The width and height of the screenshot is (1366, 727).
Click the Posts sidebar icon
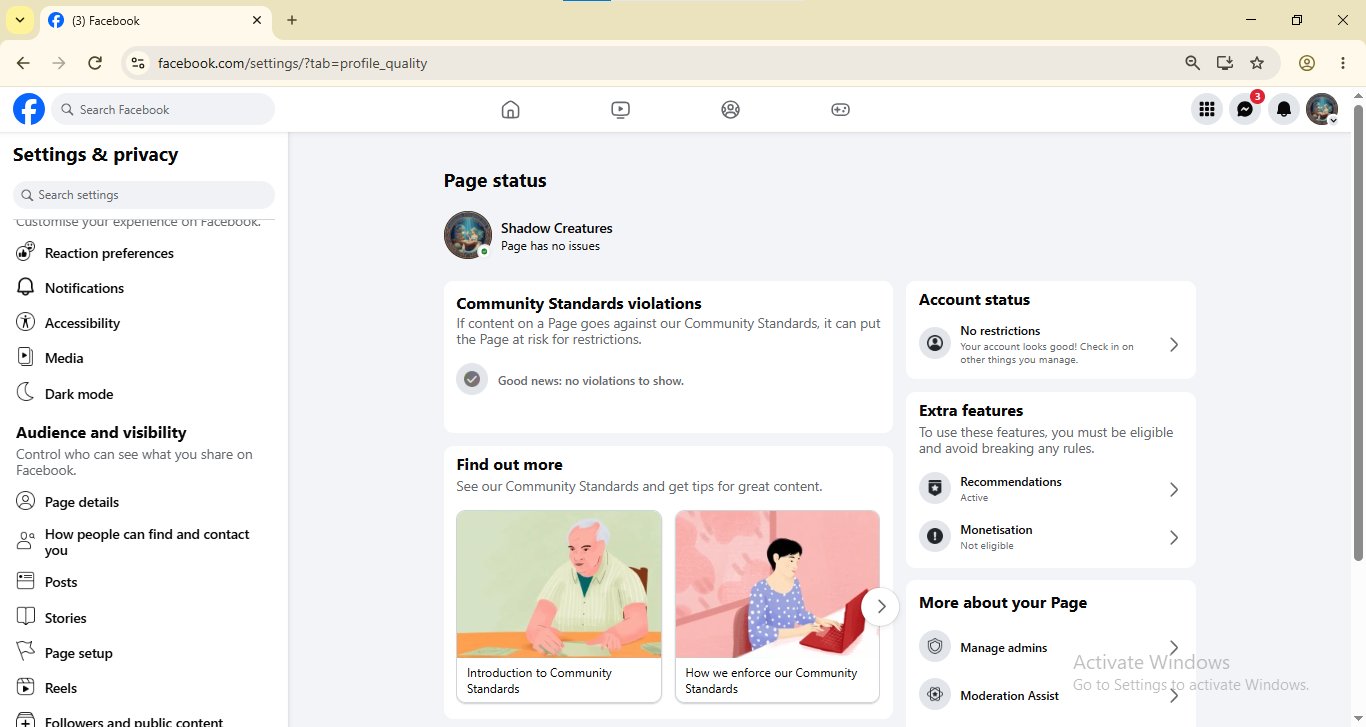(x=26, y=581)
